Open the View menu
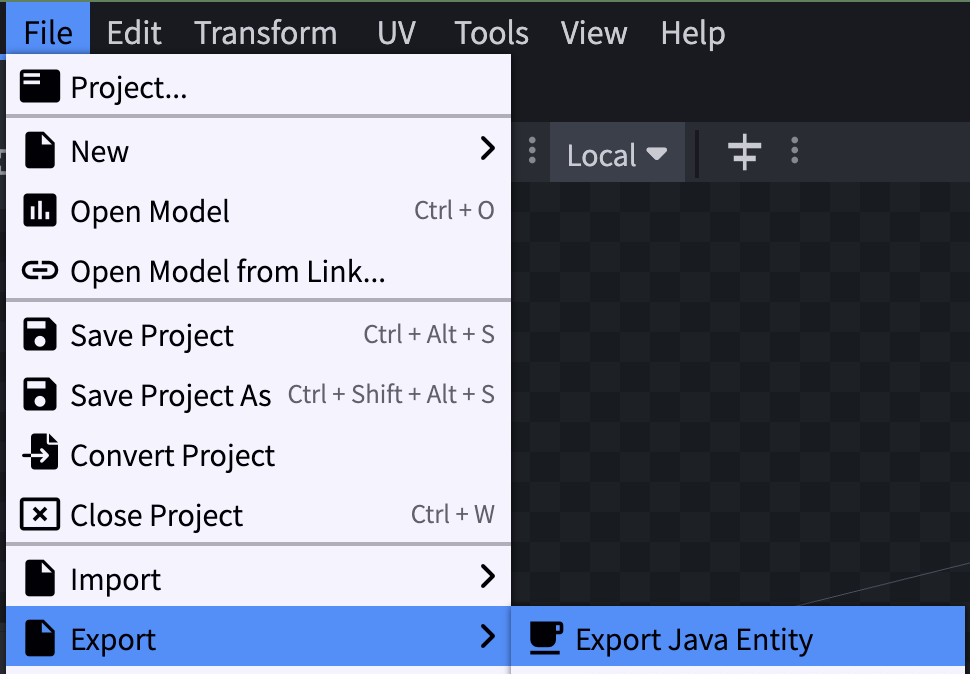The height and width of the screenshot is (674, 970). pos(593,32)
